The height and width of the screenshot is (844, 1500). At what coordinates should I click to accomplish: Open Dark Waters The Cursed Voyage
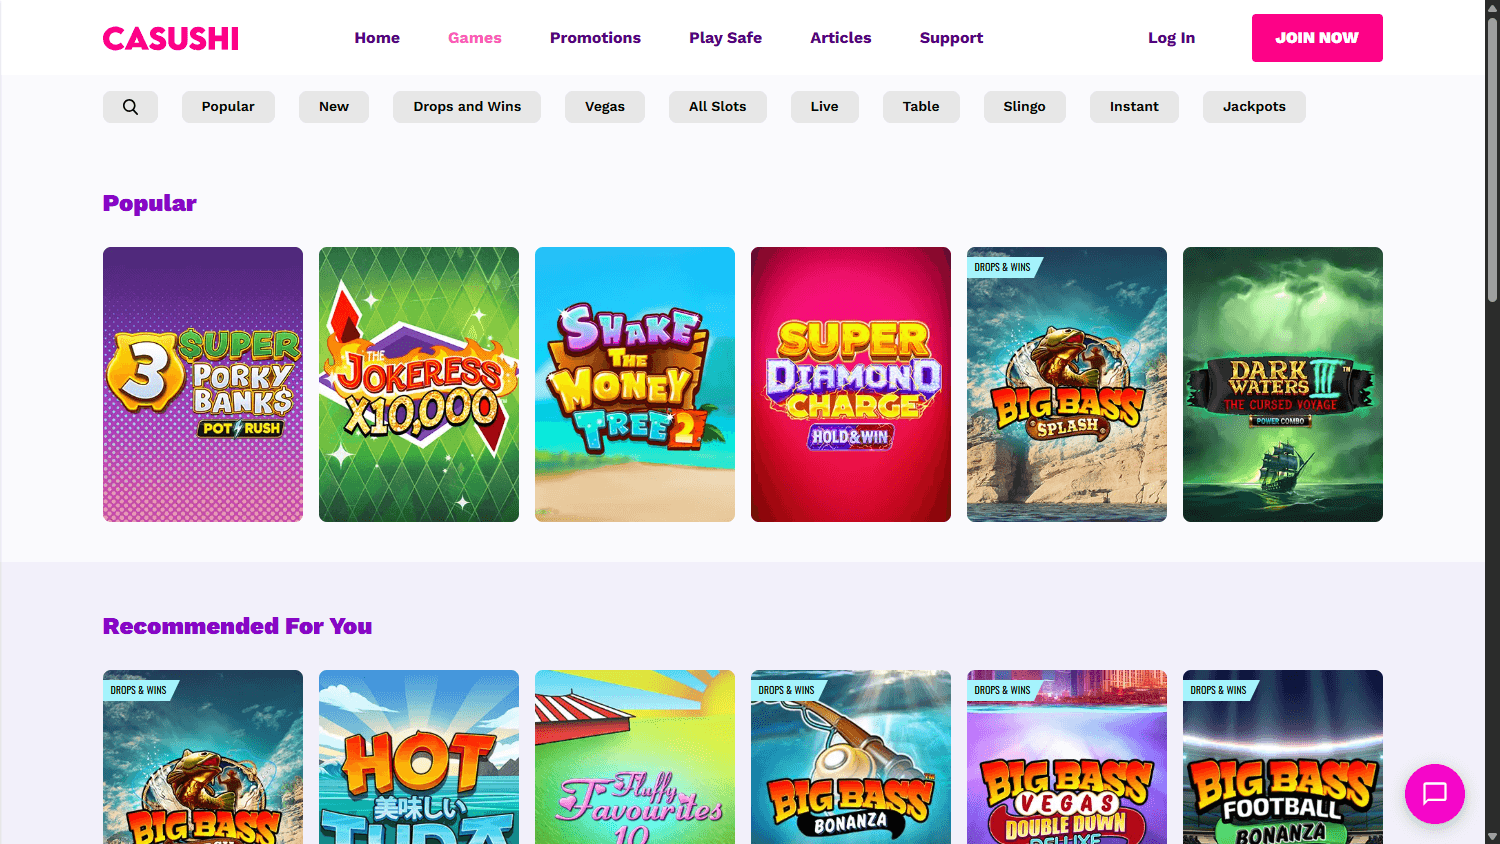coord(1283,384)
